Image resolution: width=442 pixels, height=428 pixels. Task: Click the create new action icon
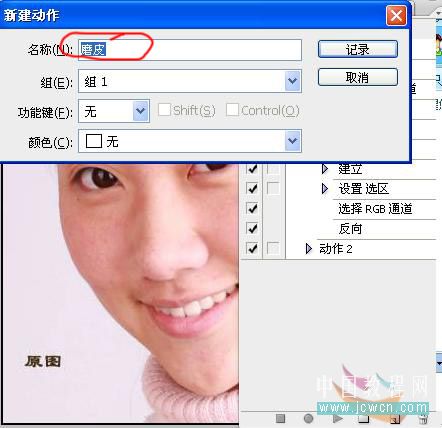pyautogui.click(x=395, y=419)
